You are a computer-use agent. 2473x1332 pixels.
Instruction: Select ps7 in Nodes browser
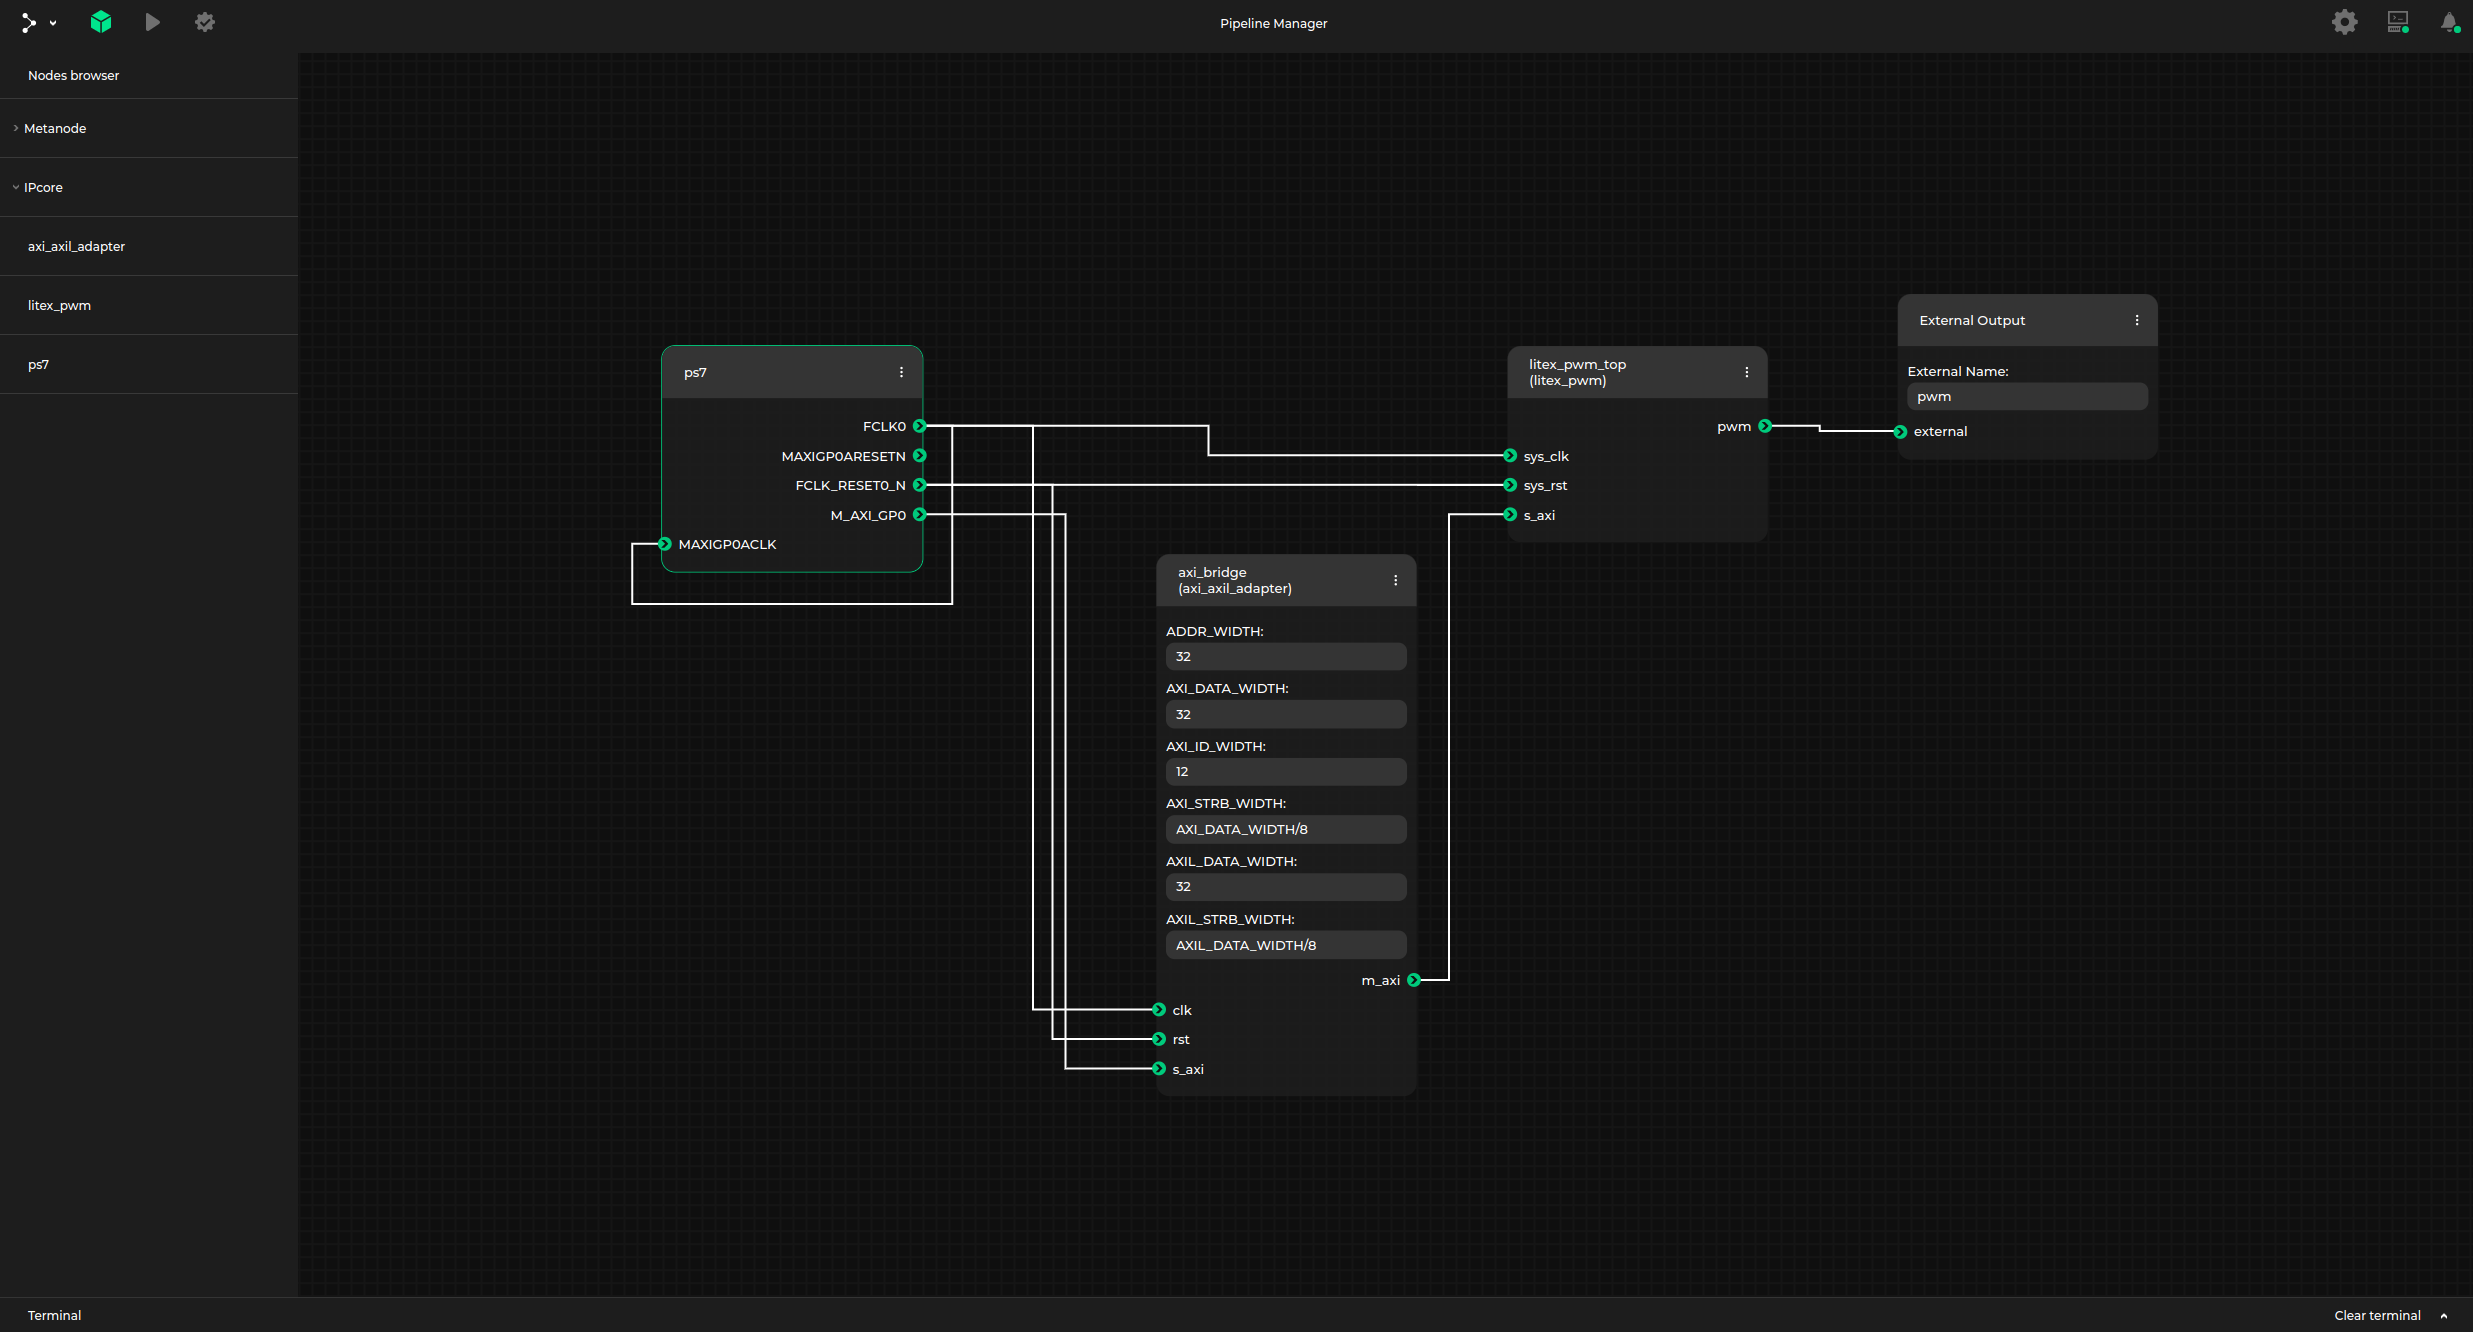149,364
